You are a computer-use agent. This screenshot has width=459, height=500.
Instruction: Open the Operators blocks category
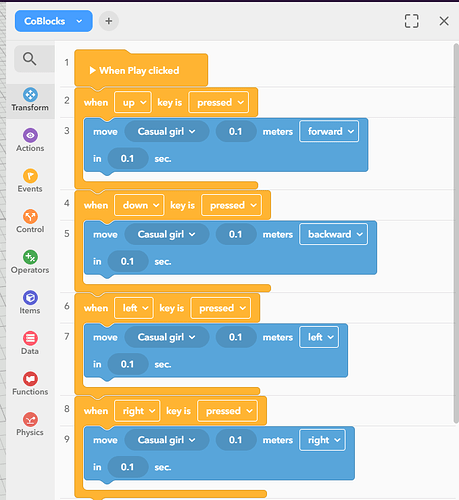click(30, 263)
